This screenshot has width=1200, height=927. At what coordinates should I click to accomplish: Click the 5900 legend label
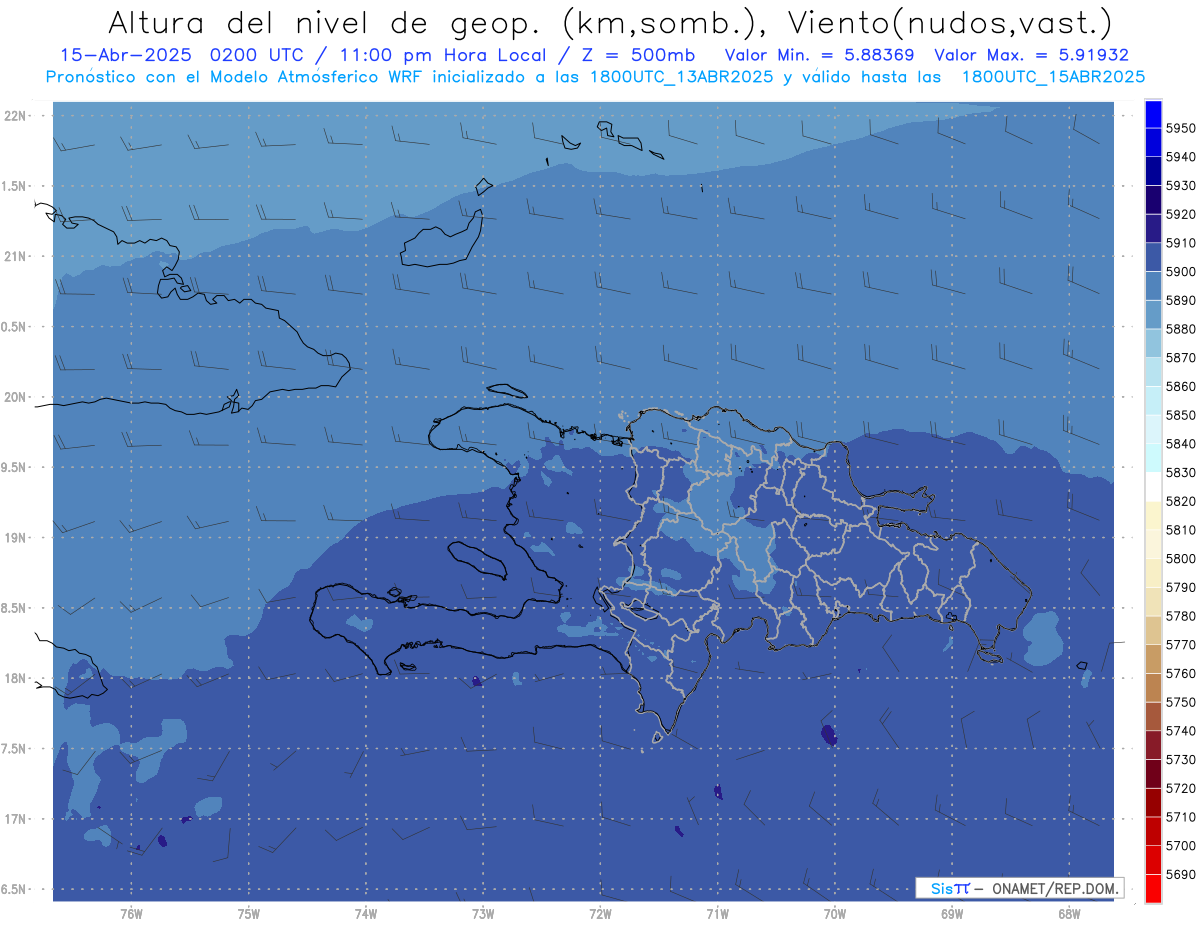tap(1181, 271)
